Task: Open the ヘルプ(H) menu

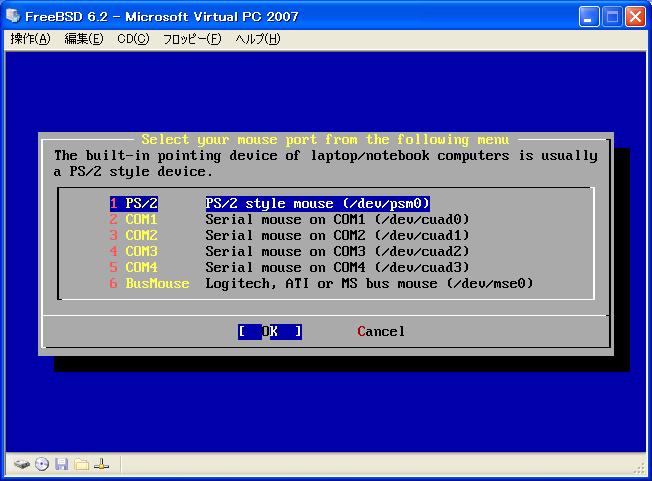Action: (x=258, y=39)
